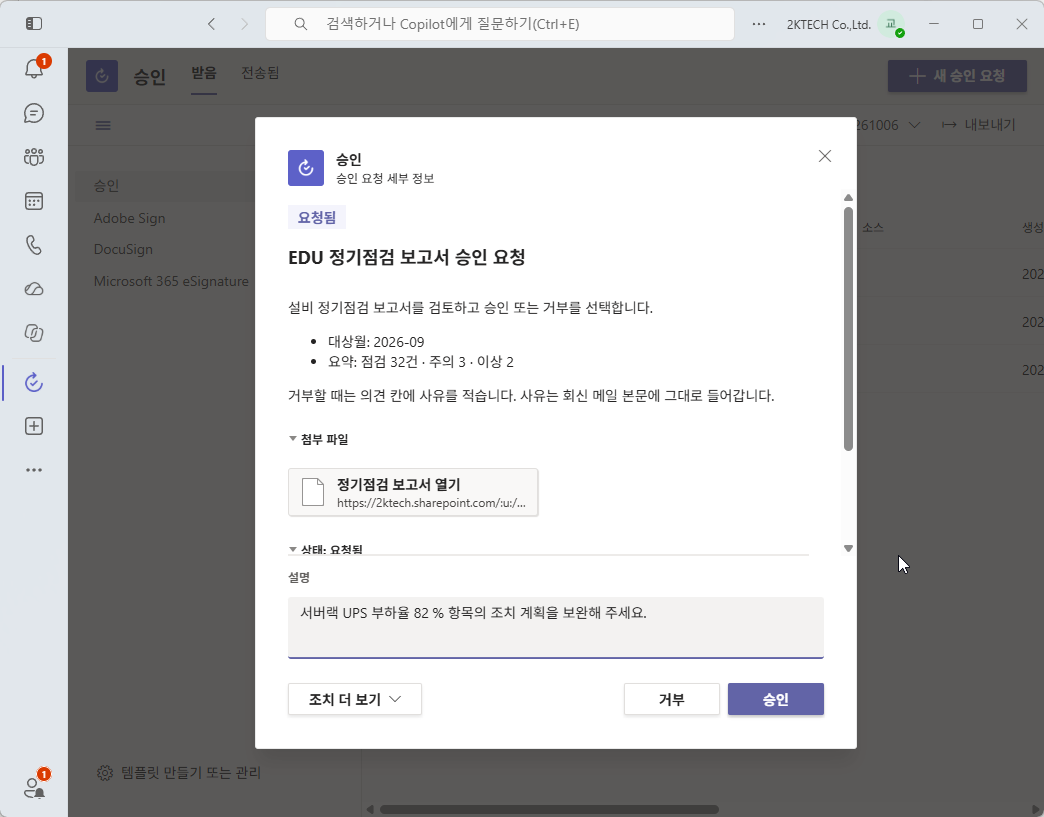1044x817 pixels.
Task: Click the gear icon for template management
Action: (105, 772)
